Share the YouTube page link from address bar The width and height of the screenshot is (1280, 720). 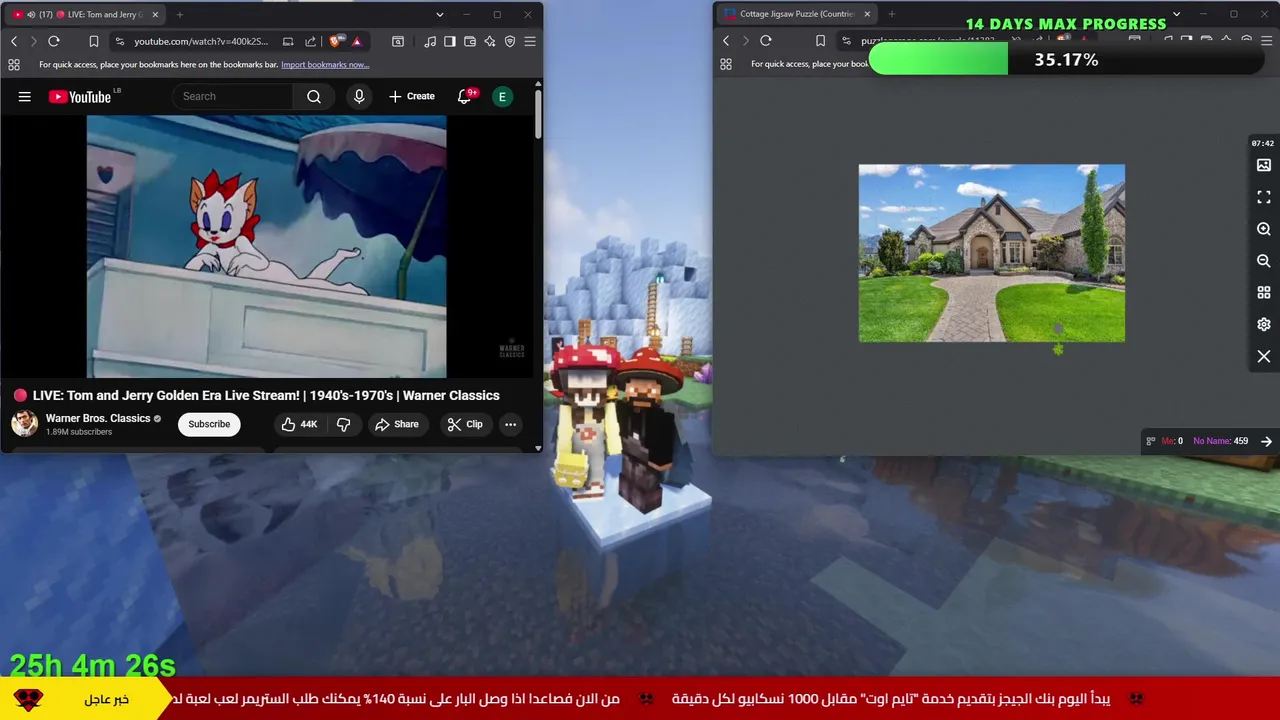(x=310, y=41)
